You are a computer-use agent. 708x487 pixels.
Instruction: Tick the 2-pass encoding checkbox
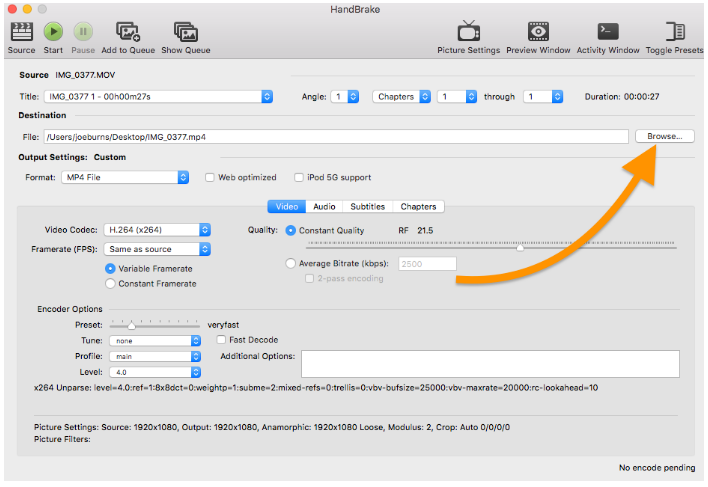(309, 278)
